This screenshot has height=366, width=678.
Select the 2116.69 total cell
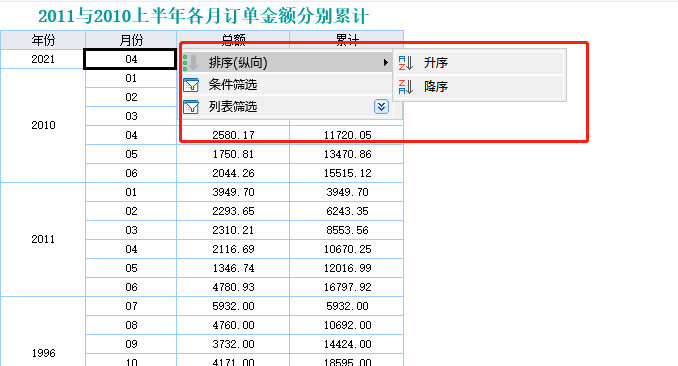coord(233,249)
